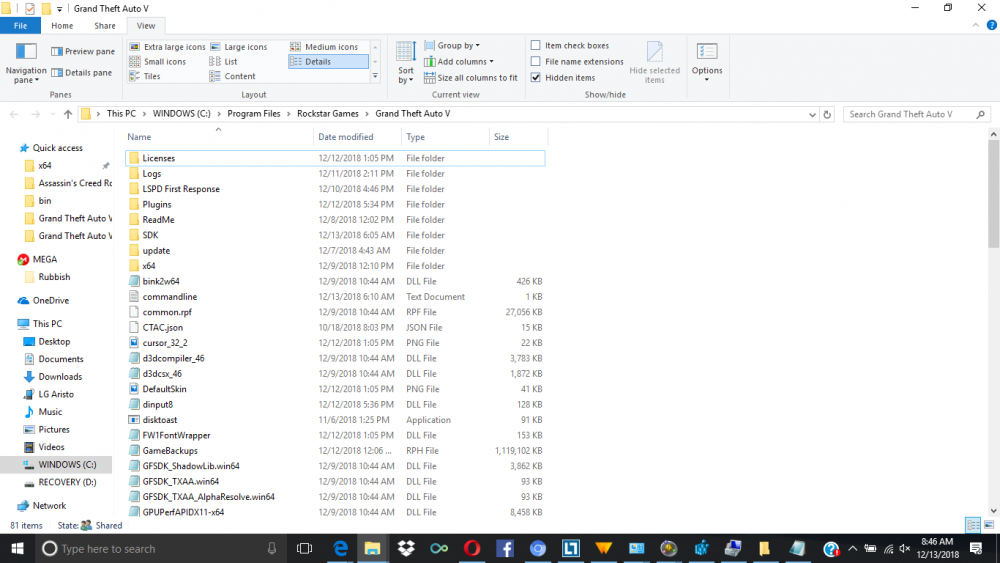
Task: Open Microsoft Edge from taskbar
Action: click(340, 548)
